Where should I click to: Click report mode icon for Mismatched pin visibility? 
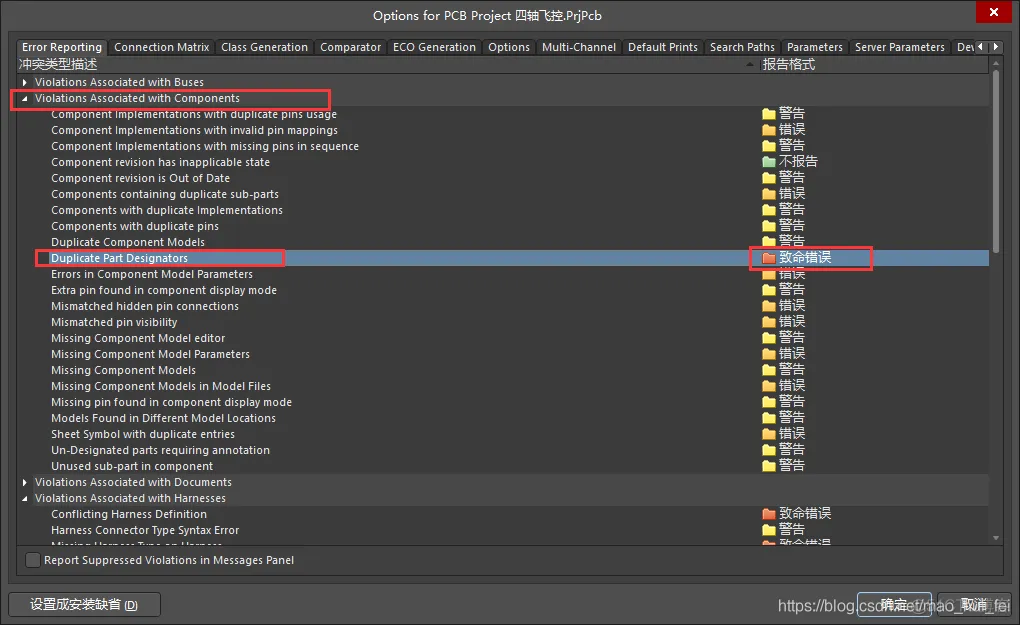point(768,322)
